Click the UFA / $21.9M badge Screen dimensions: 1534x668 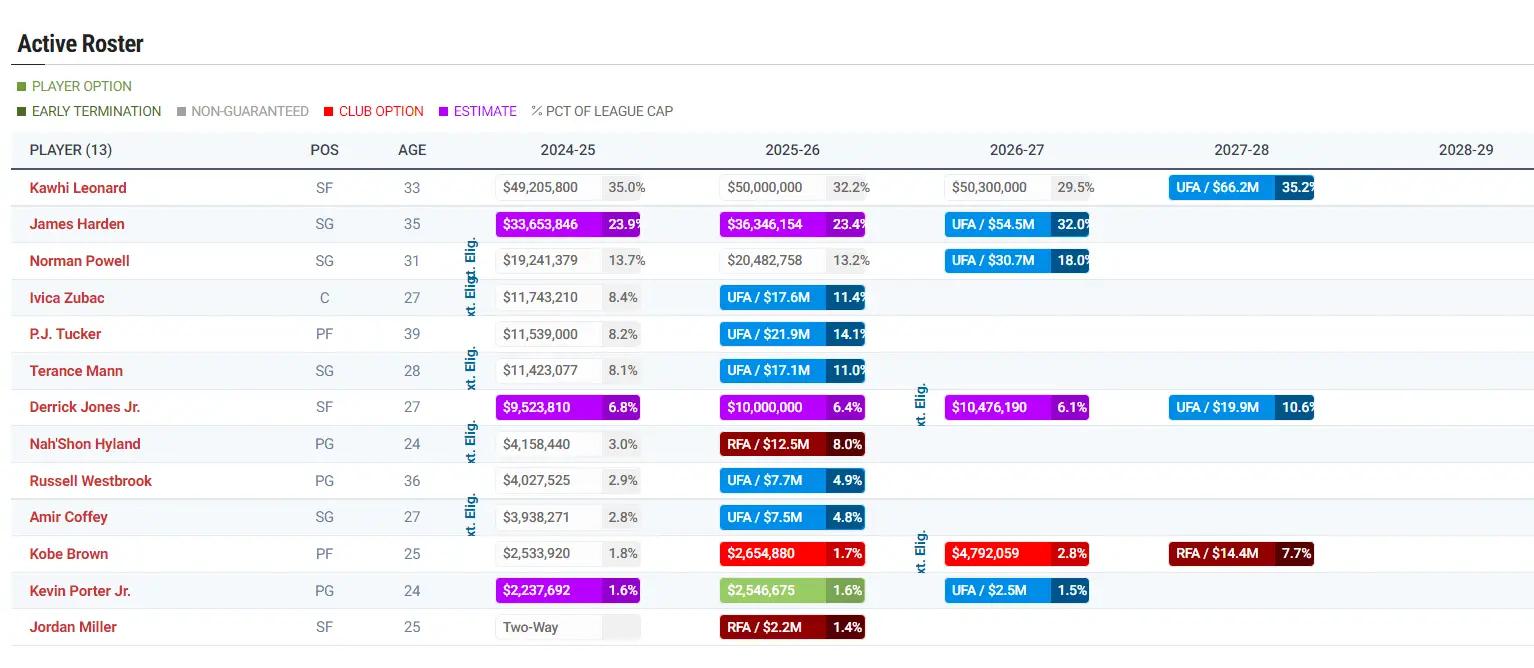pos(792,334)
